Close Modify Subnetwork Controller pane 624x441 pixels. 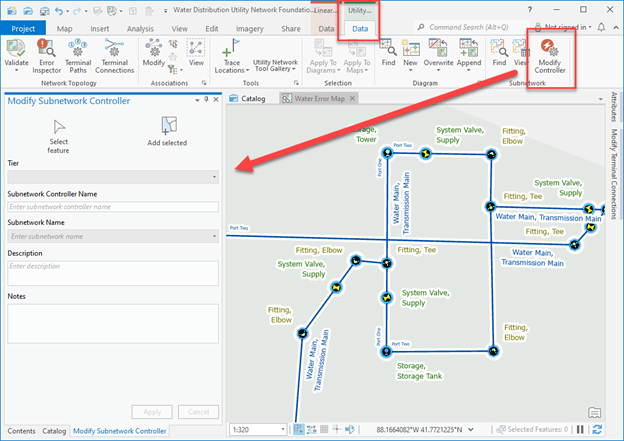216,100
